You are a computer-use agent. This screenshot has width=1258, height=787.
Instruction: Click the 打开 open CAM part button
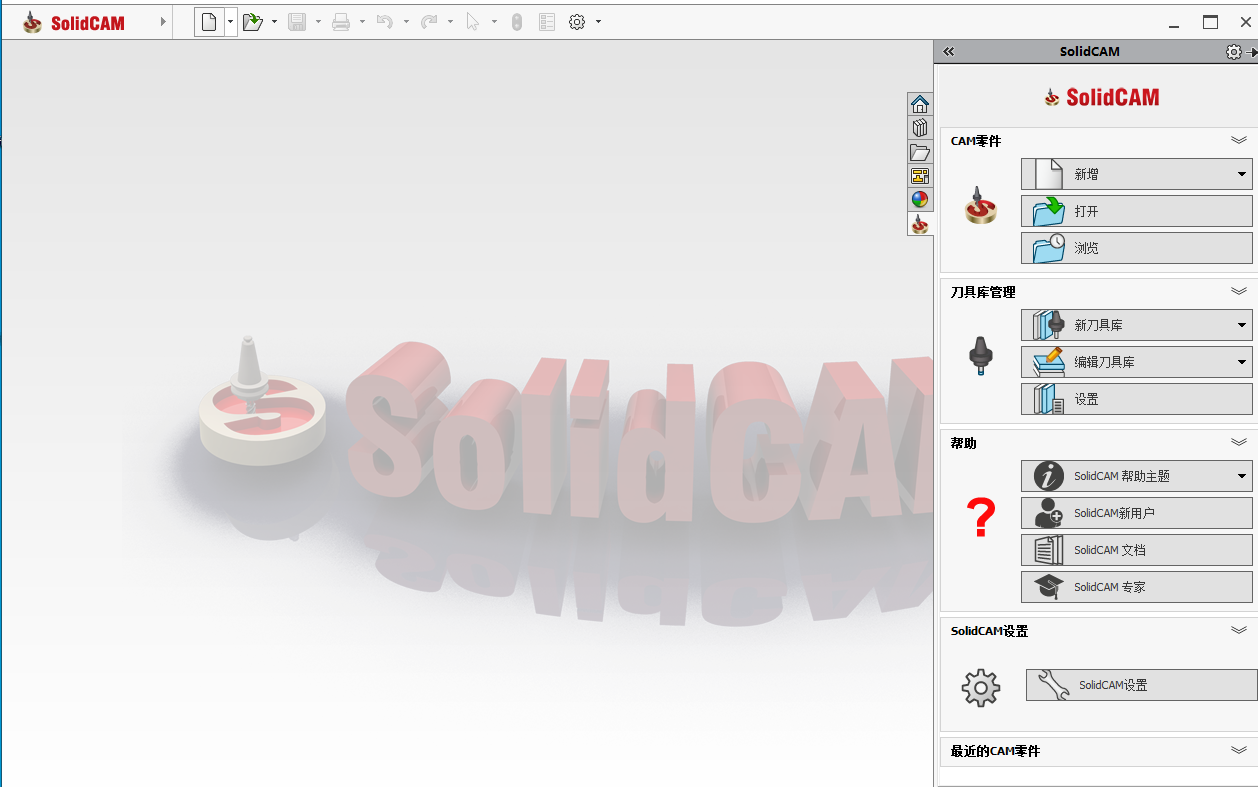click(x=1136, y=211)
